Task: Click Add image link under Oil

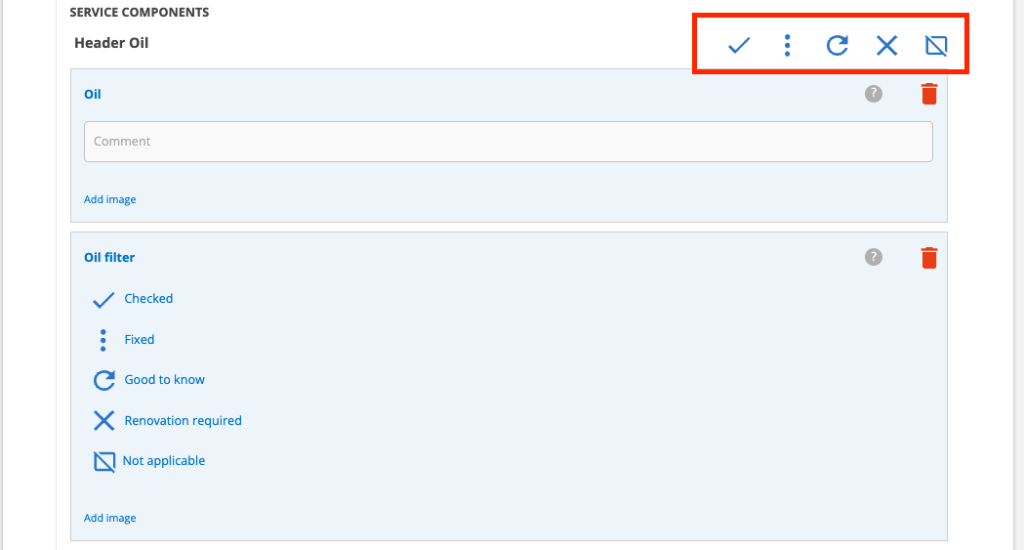Action: tap(110, 199)
